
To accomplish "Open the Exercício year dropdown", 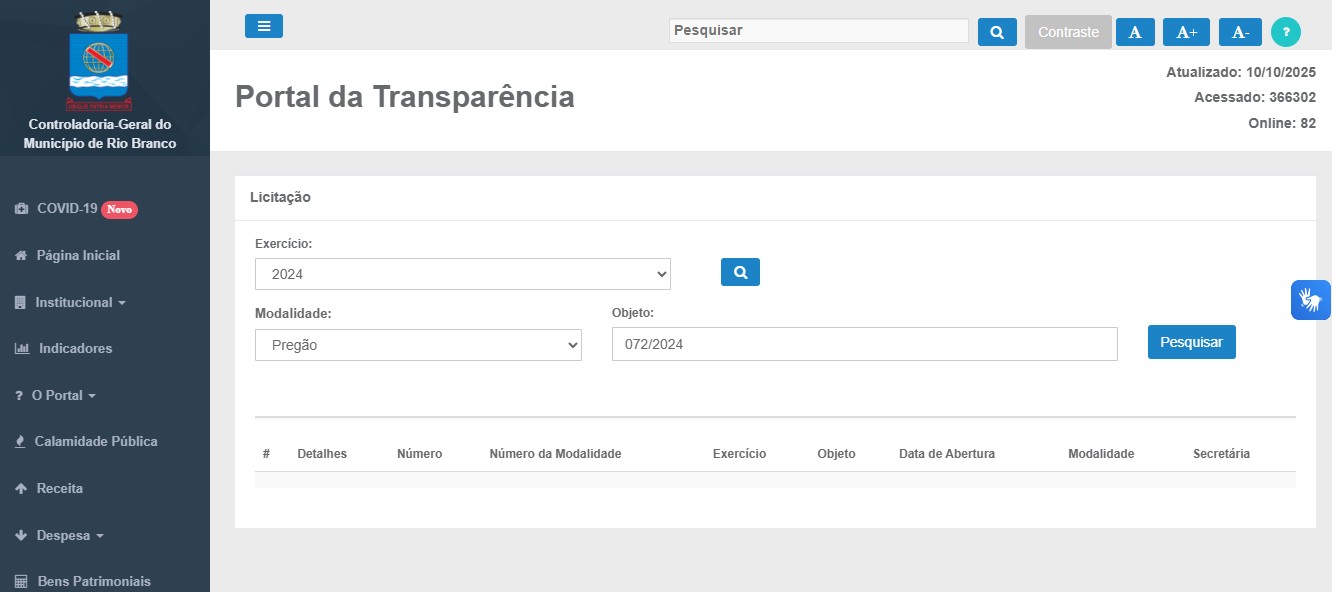I will 462,274.
